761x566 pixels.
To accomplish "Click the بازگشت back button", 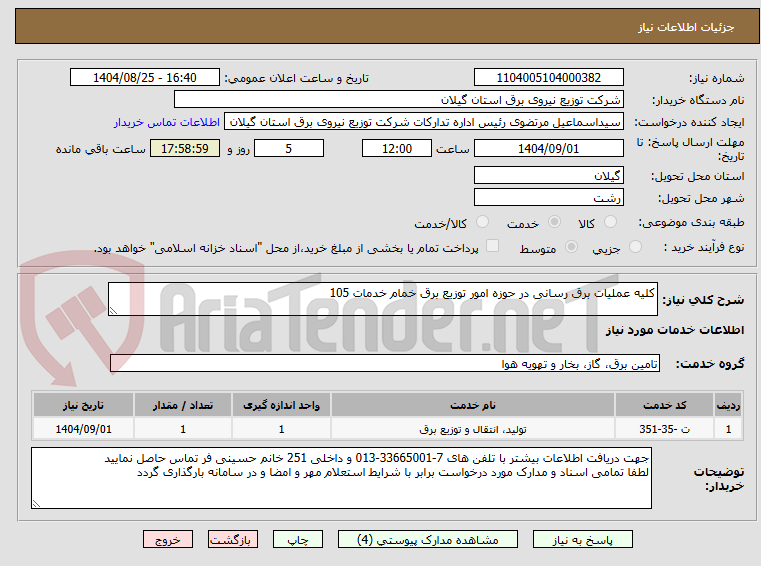I will (232, 539).
